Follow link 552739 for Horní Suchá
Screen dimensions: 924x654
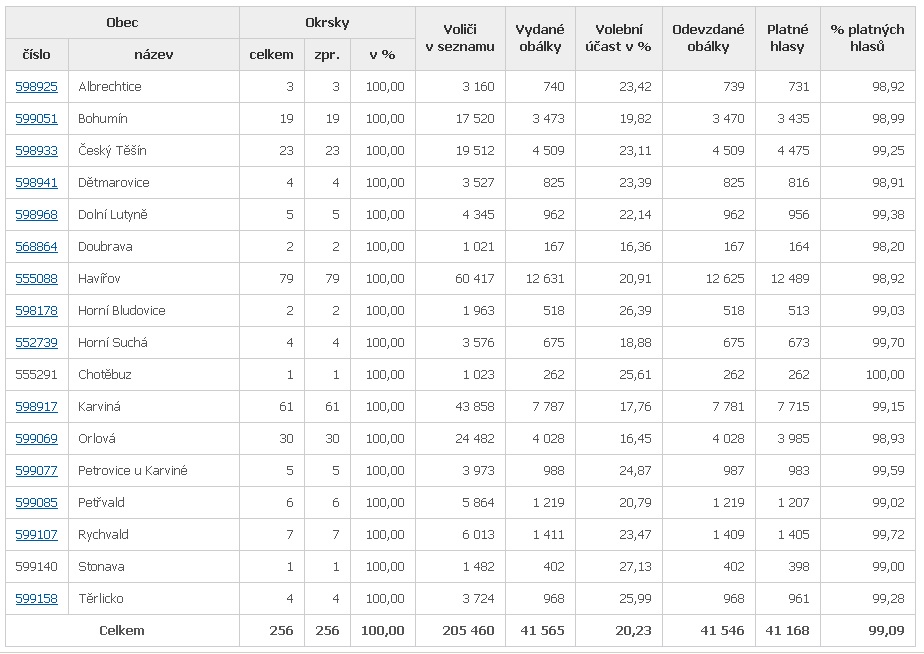pos(37,342)
